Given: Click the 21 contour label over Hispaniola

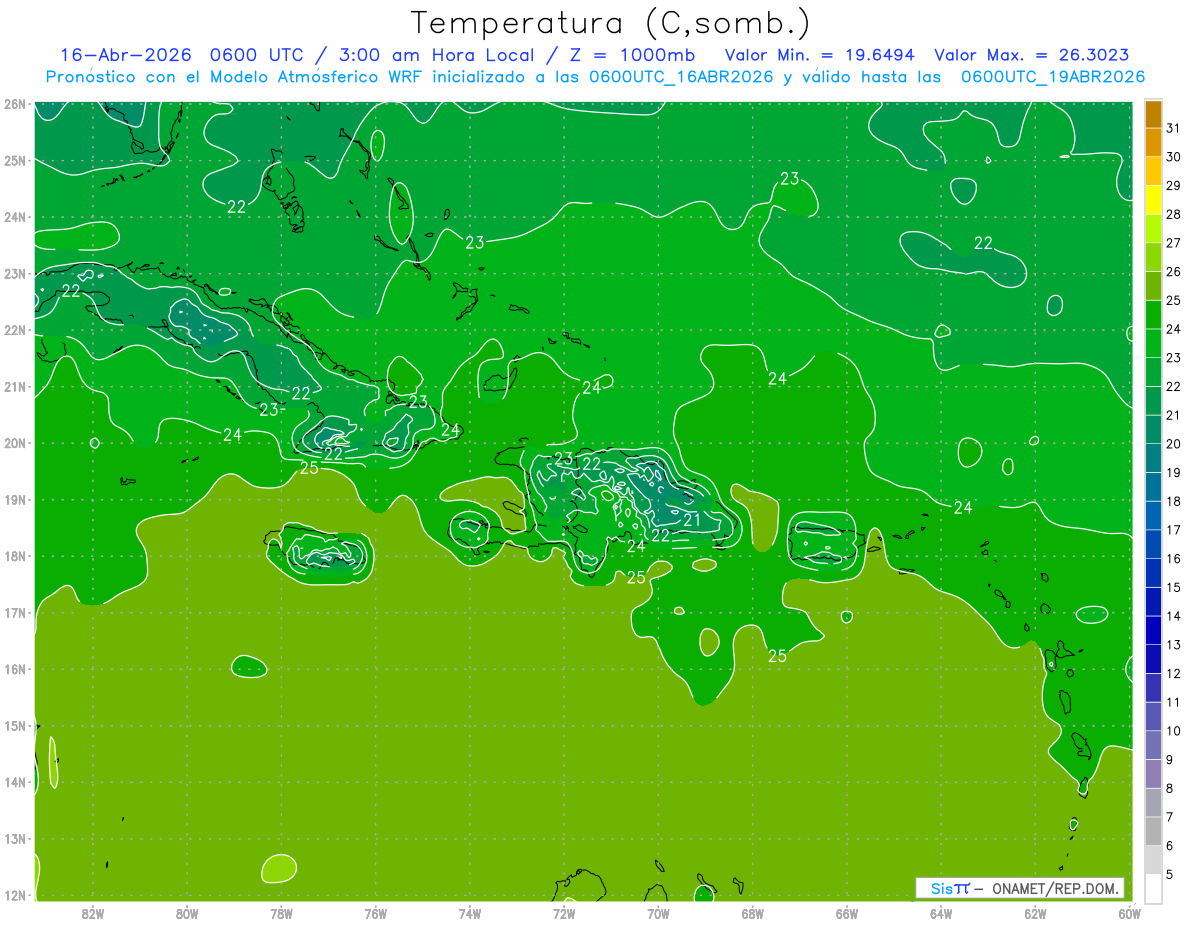Looking at the screenshot, I should point(691,519).
